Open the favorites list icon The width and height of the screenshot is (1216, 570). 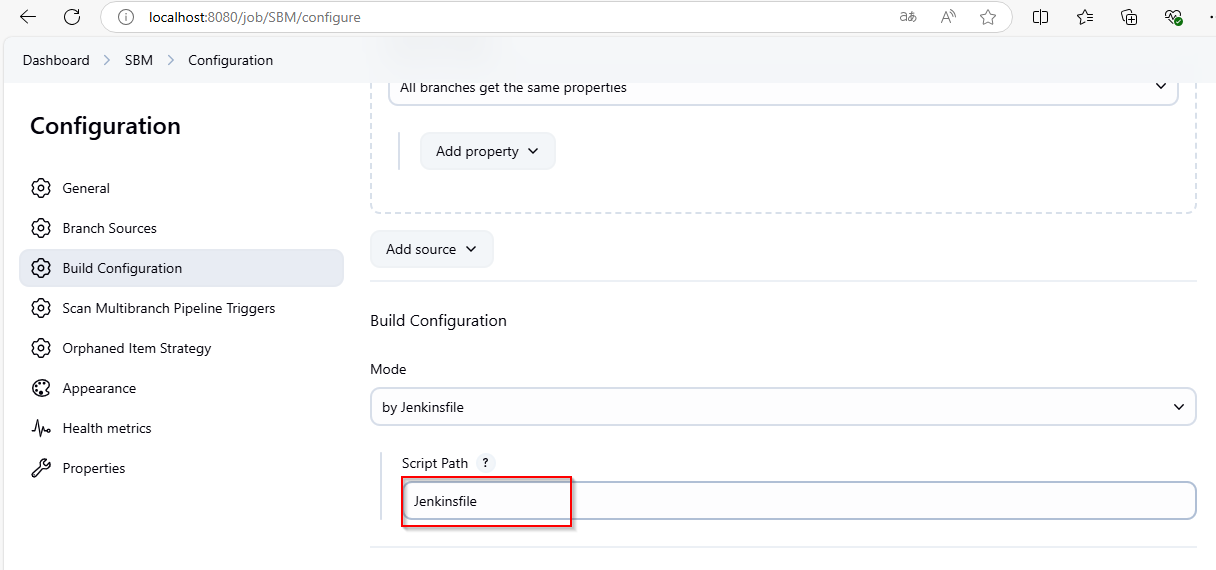click(x=1085, y=17)
